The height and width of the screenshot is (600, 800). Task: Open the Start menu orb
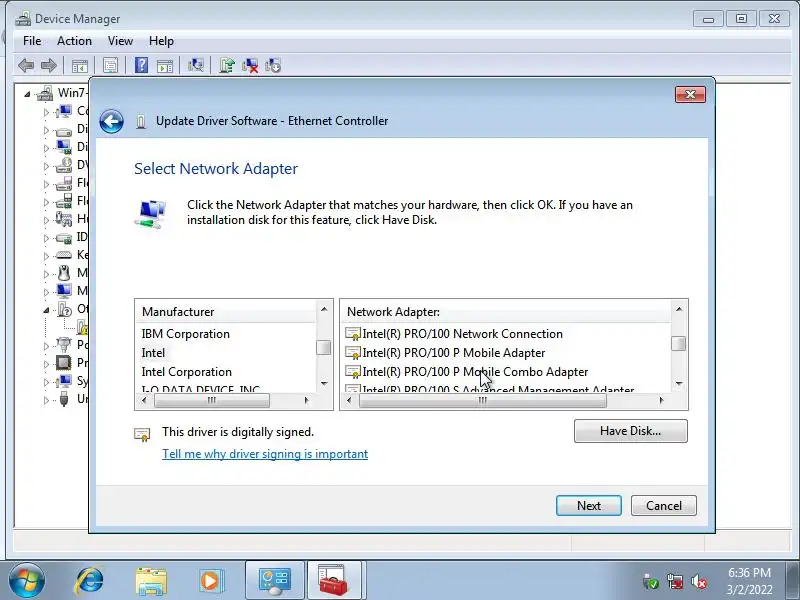tap(27, 581)
